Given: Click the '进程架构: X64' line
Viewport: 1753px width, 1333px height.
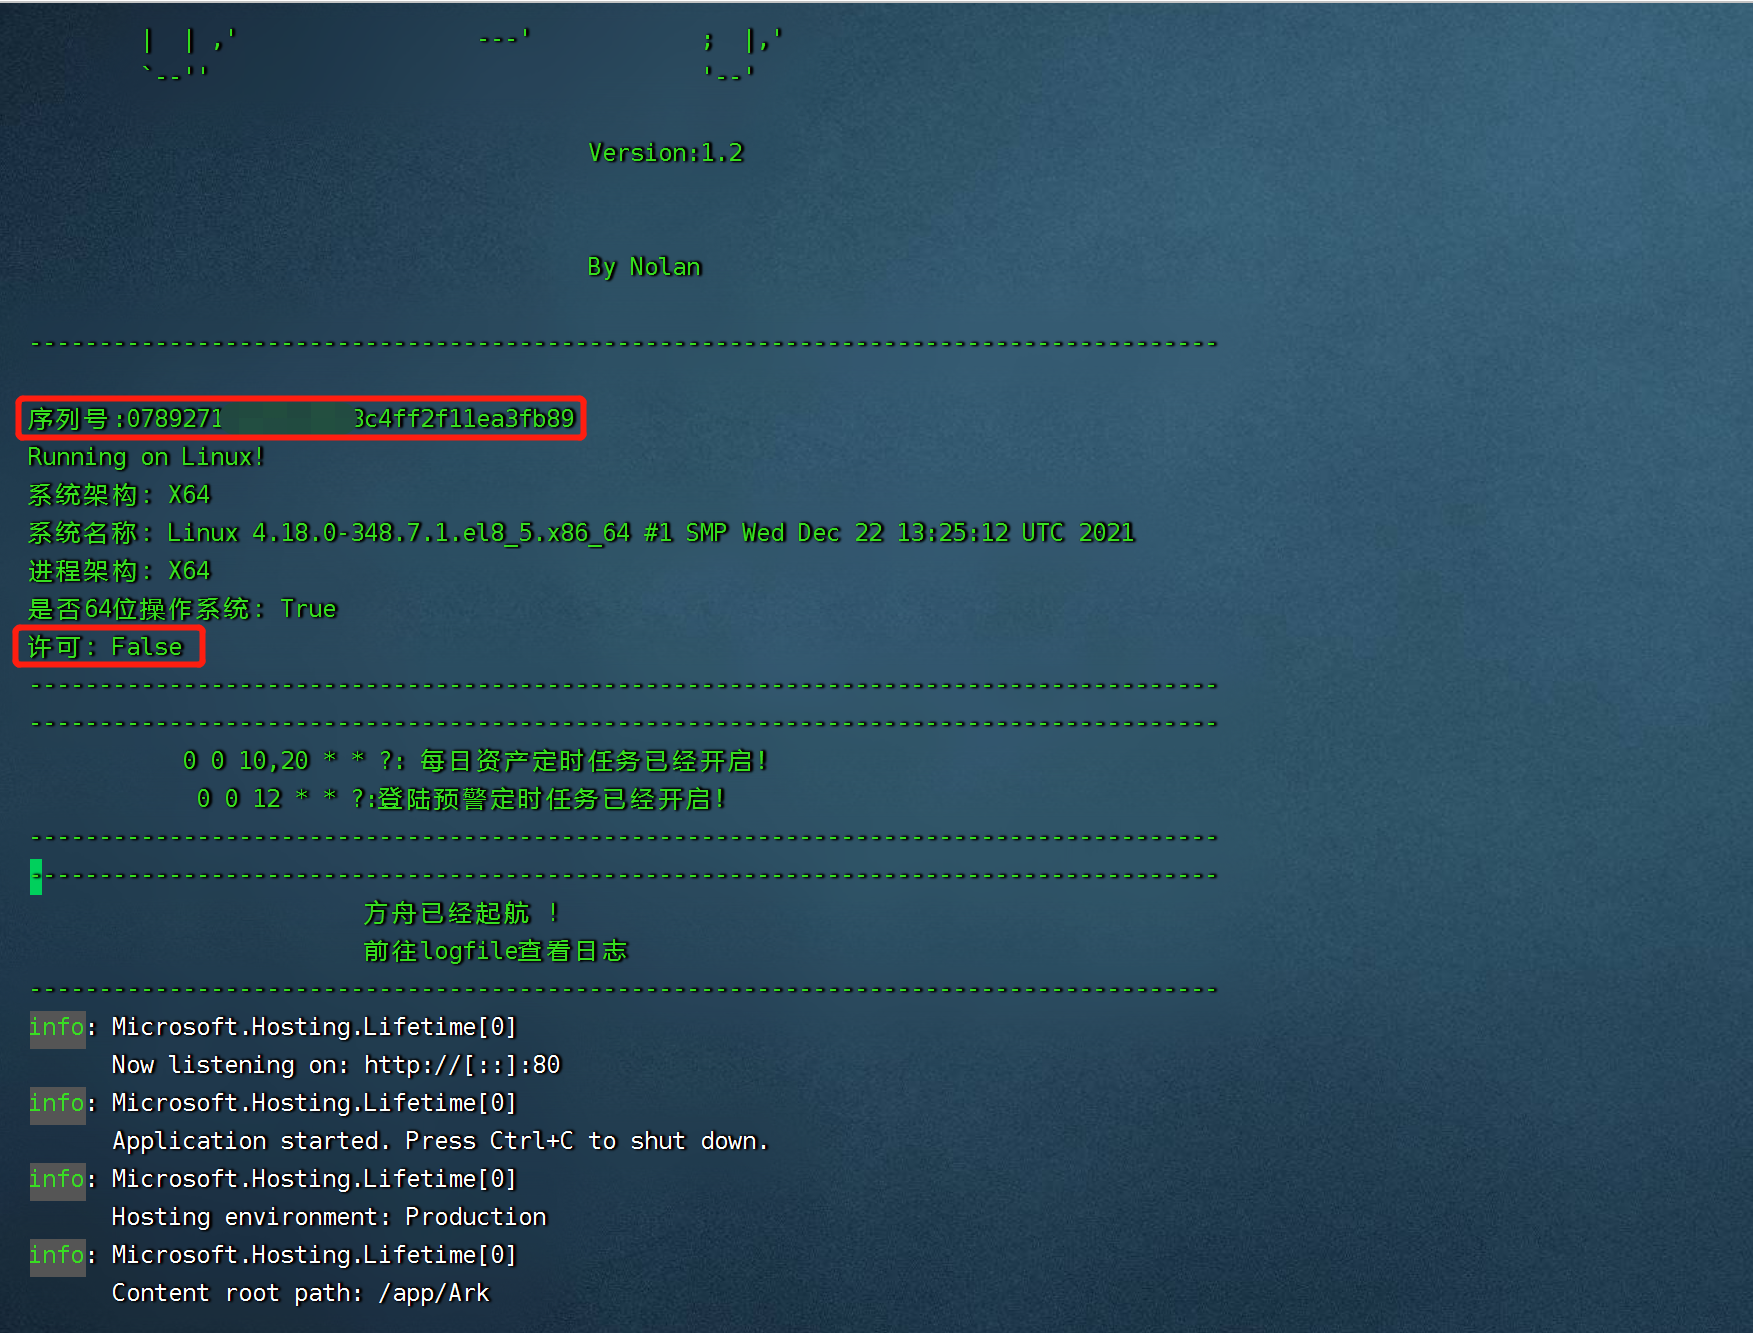Looking at the screenshot, I should click(119, 571).
